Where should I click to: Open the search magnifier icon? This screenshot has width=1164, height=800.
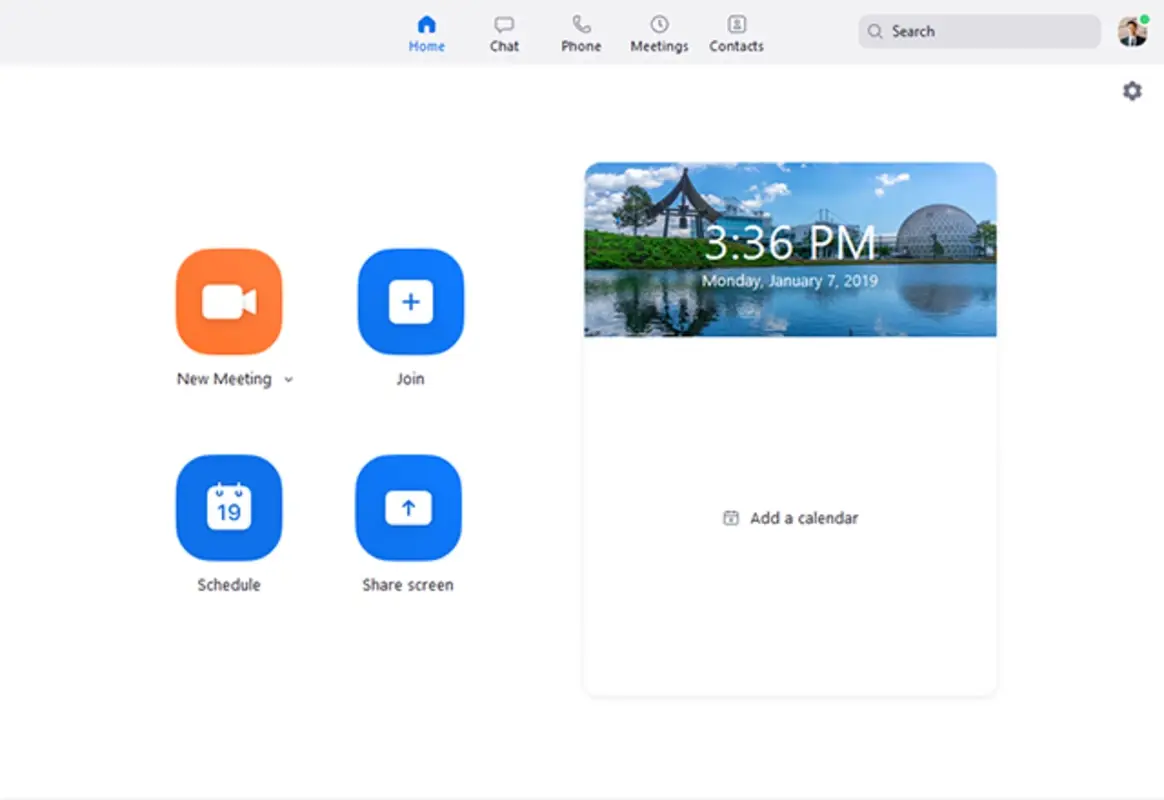[x=875, y=31]
